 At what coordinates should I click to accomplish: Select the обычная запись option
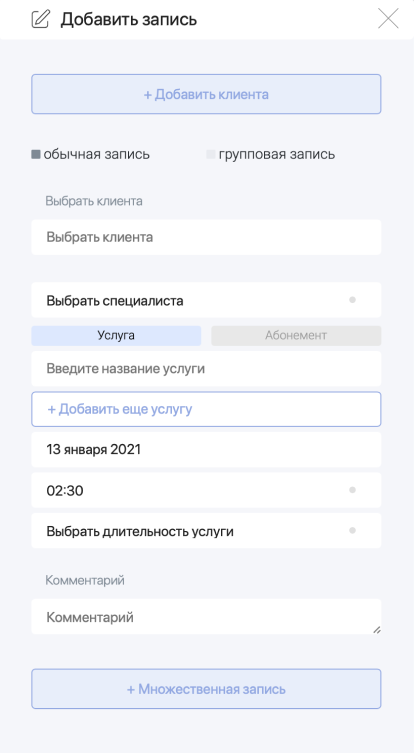click(x=36, y=155)
